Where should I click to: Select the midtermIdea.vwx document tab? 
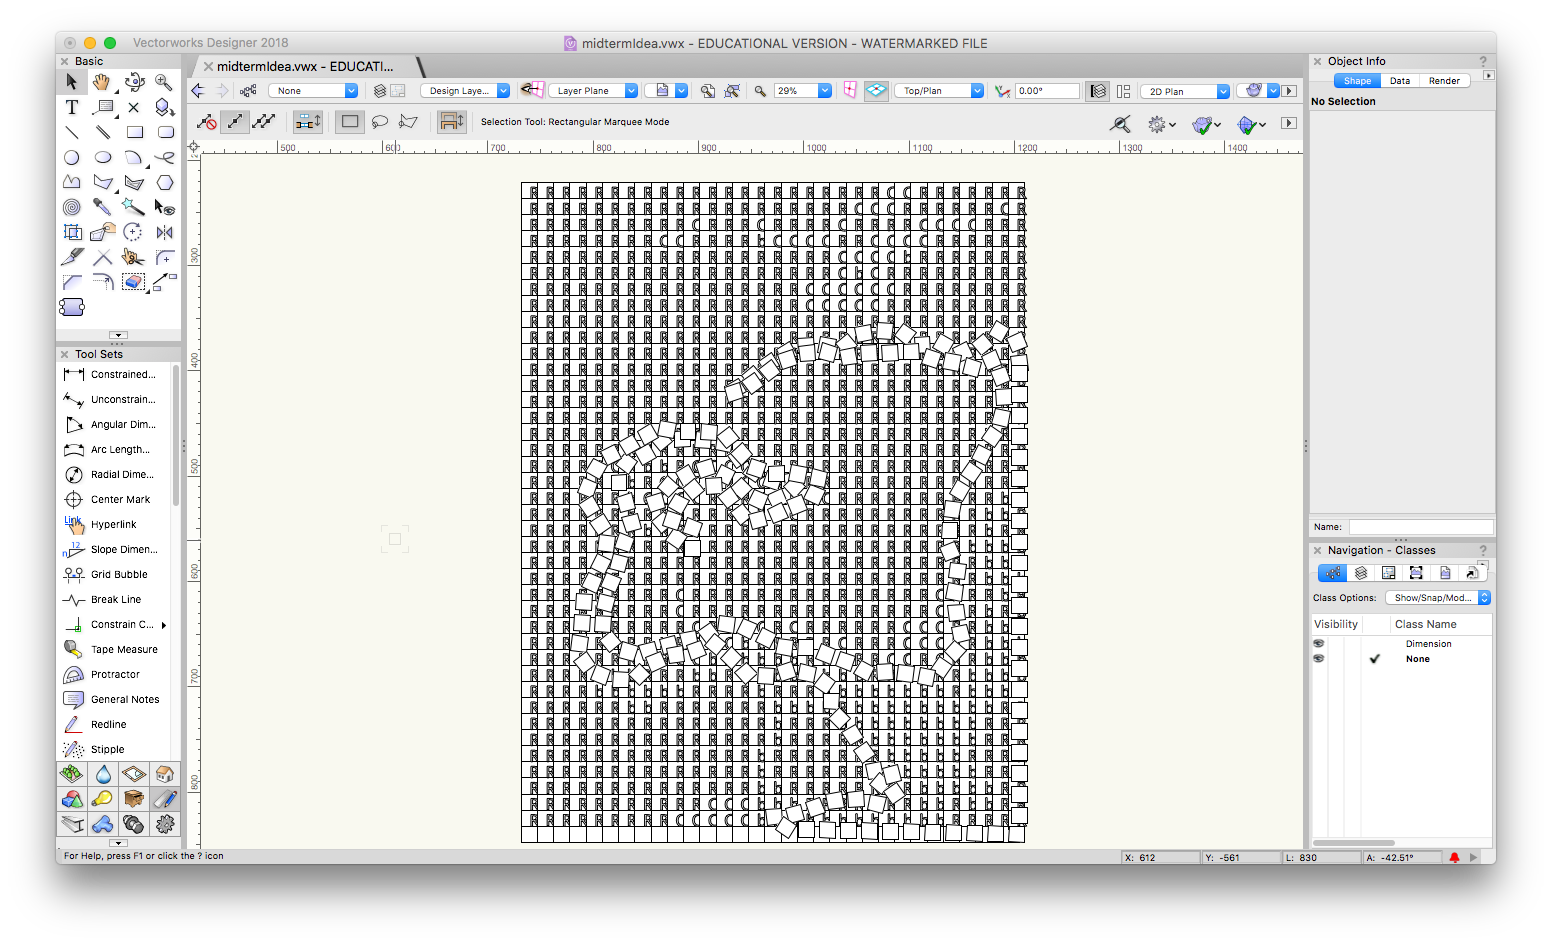click(x=305, y=67)
